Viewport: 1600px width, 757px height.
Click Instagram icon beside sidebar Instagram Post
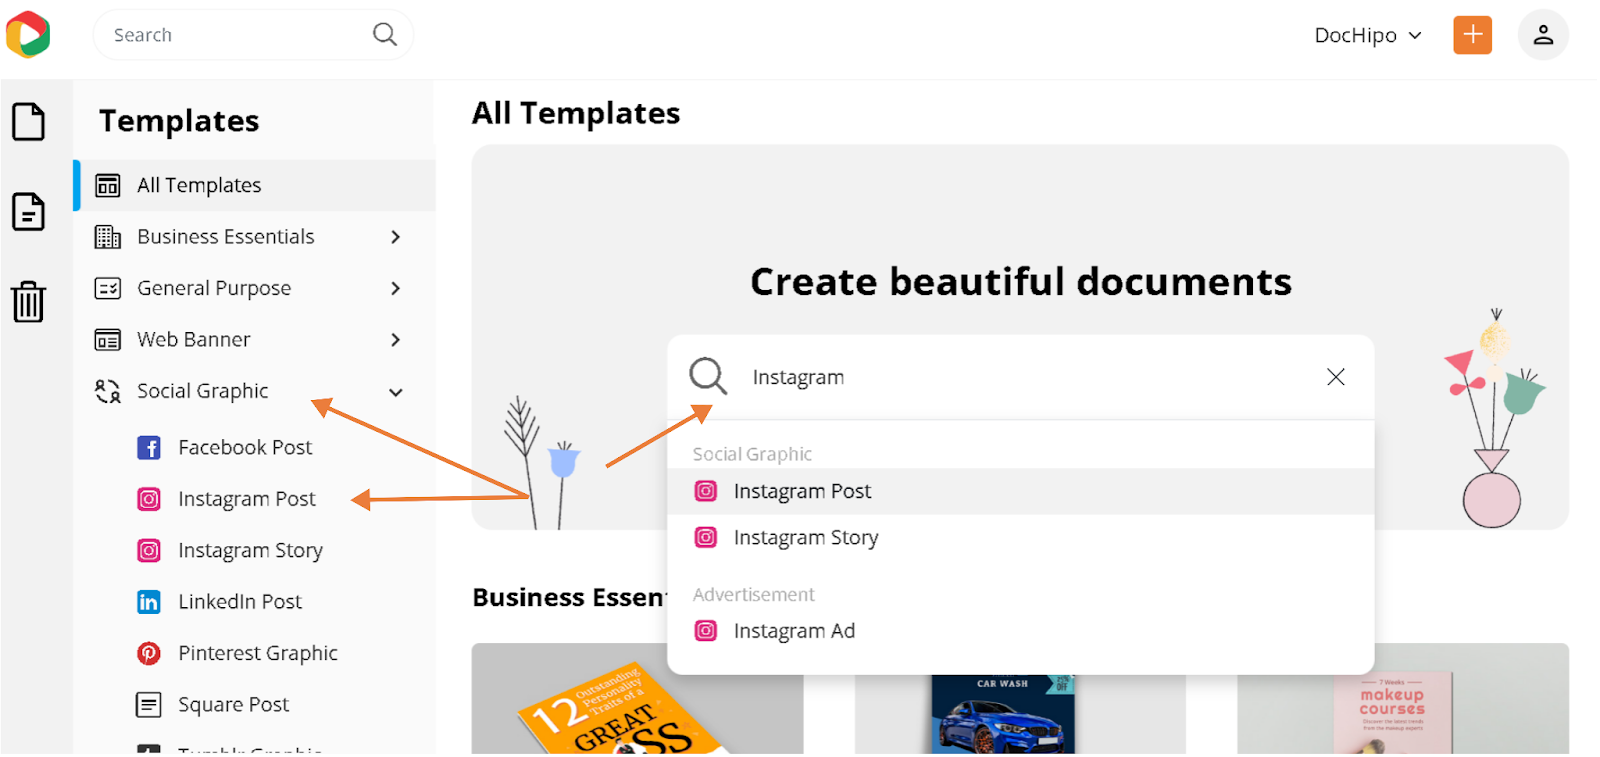point(149,499)
